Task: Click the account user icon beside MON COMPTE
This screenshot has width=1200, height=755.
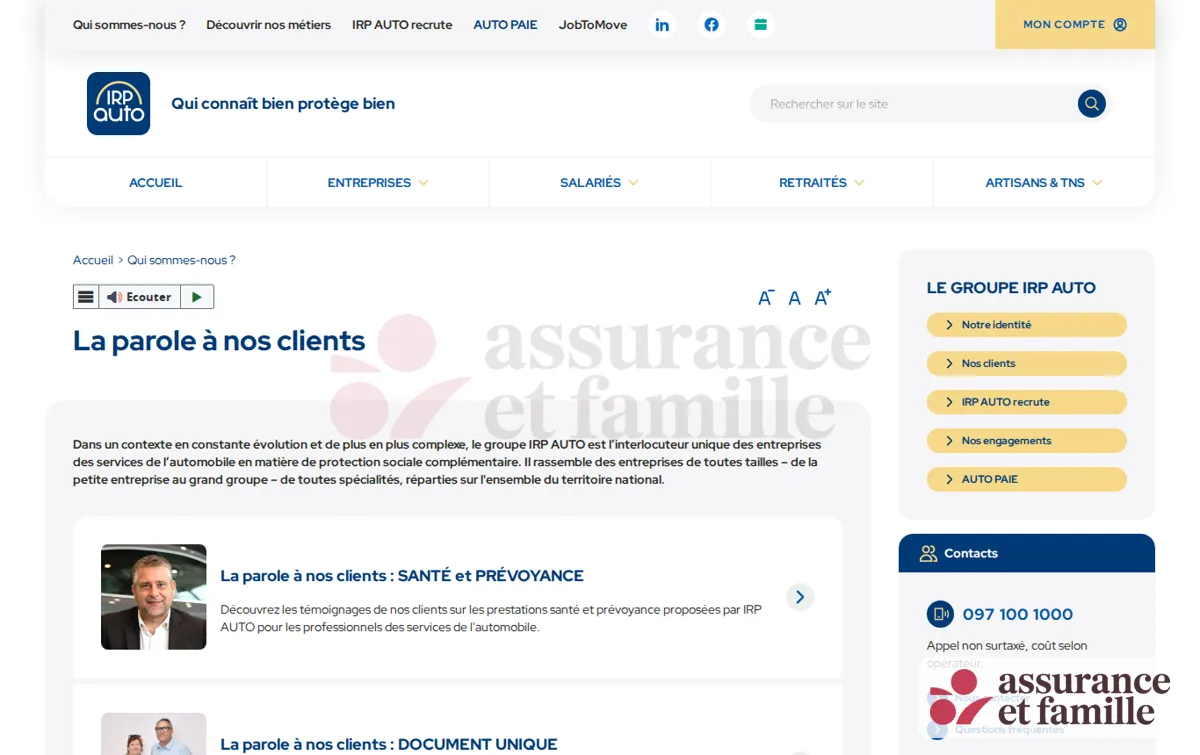Action: (x=1120, y=25)
